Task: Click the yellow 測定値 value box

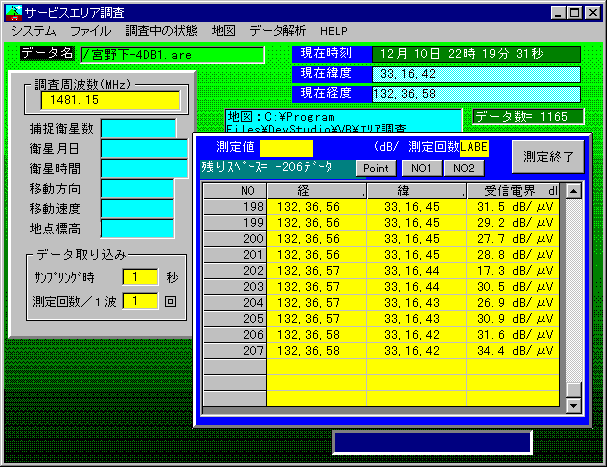Action: point(286,148)
